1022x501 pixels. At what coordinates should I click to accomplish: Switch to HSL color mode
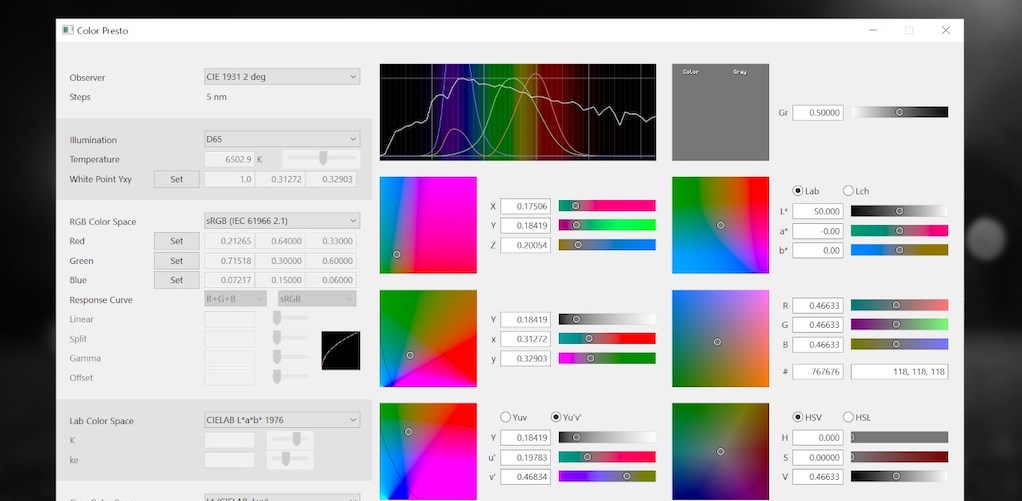click(849, 417)
